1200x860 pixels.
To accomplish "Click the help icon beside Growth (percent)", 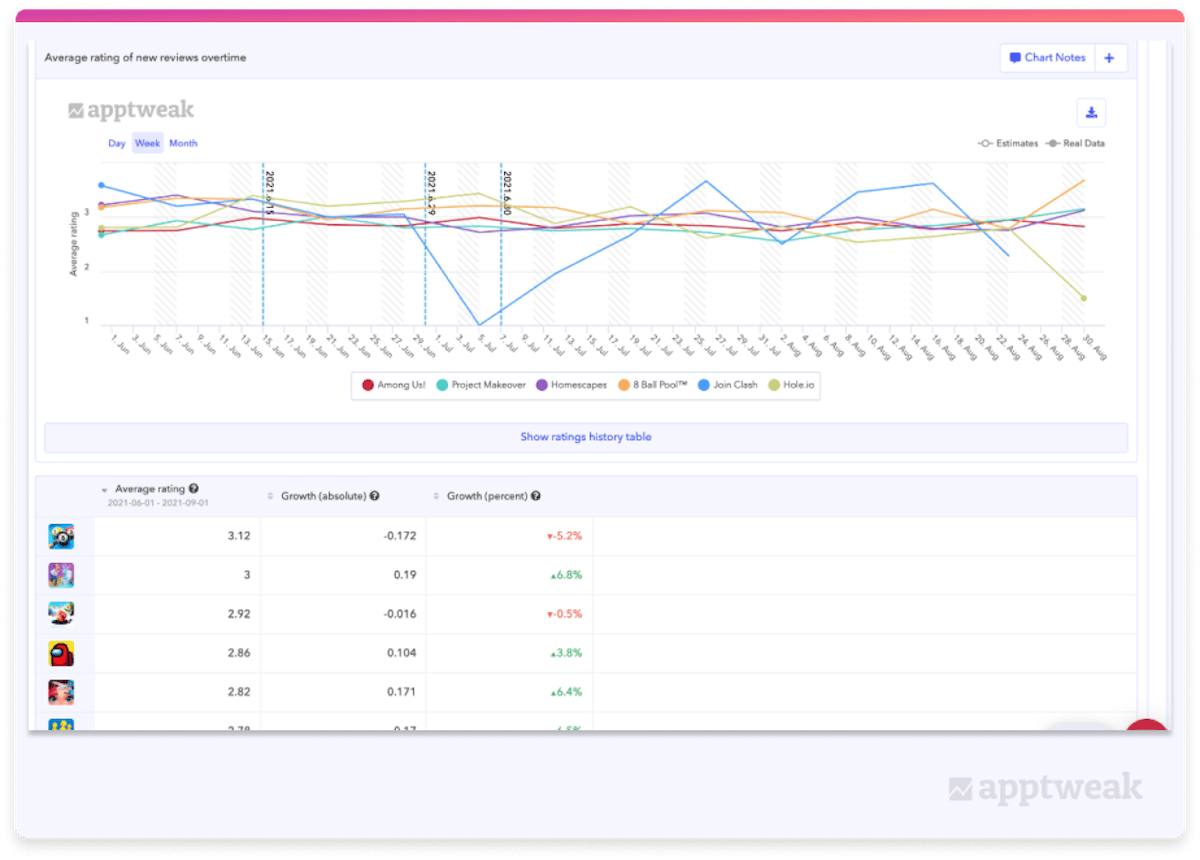I will click(x=536, y=496).
